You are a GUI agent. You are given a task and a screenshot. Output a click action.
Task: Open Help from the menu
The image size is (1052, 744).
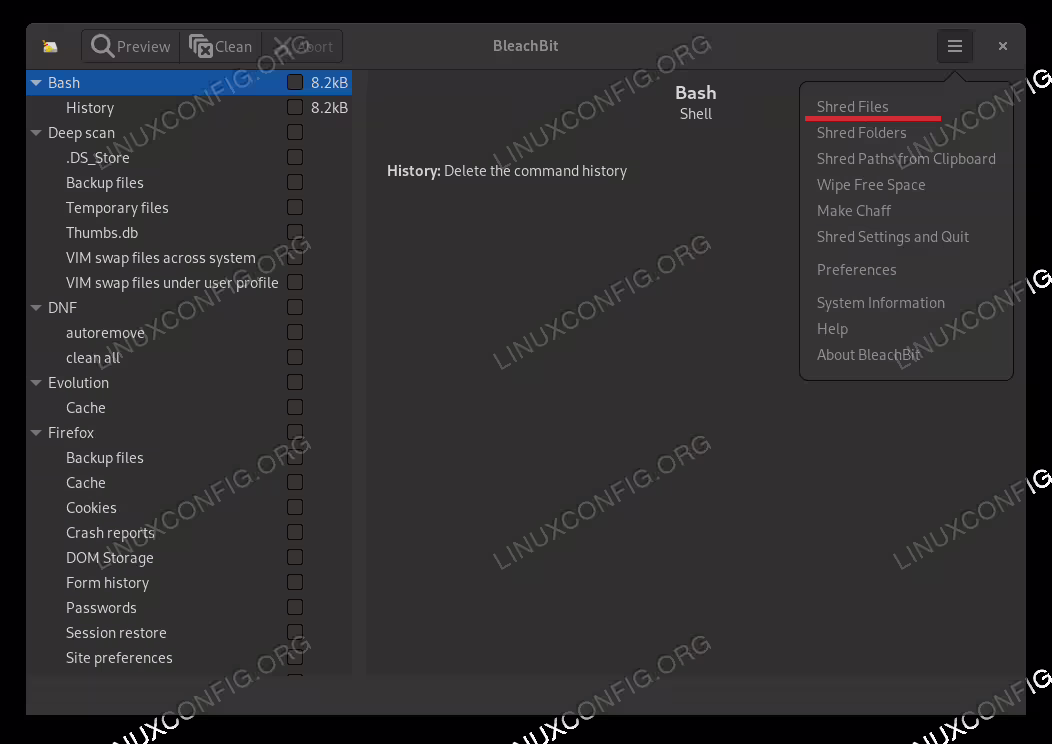coord(832,329)
